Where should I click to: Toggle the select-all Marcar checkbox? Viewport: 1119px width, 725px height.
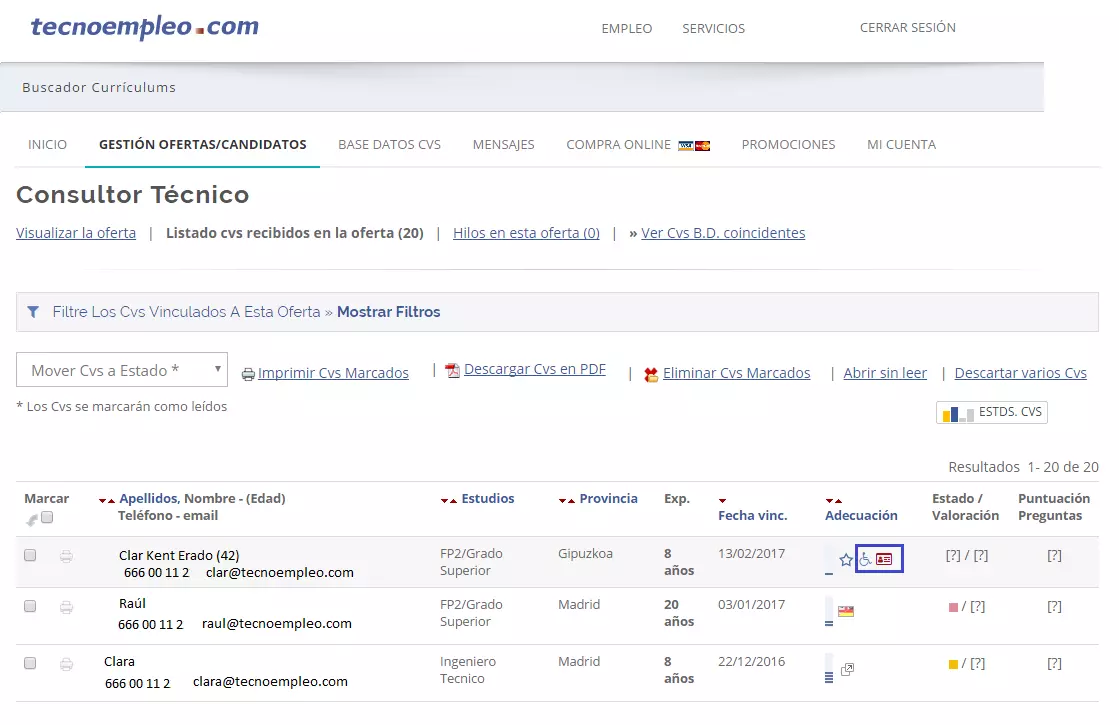[x=47, y=517]
